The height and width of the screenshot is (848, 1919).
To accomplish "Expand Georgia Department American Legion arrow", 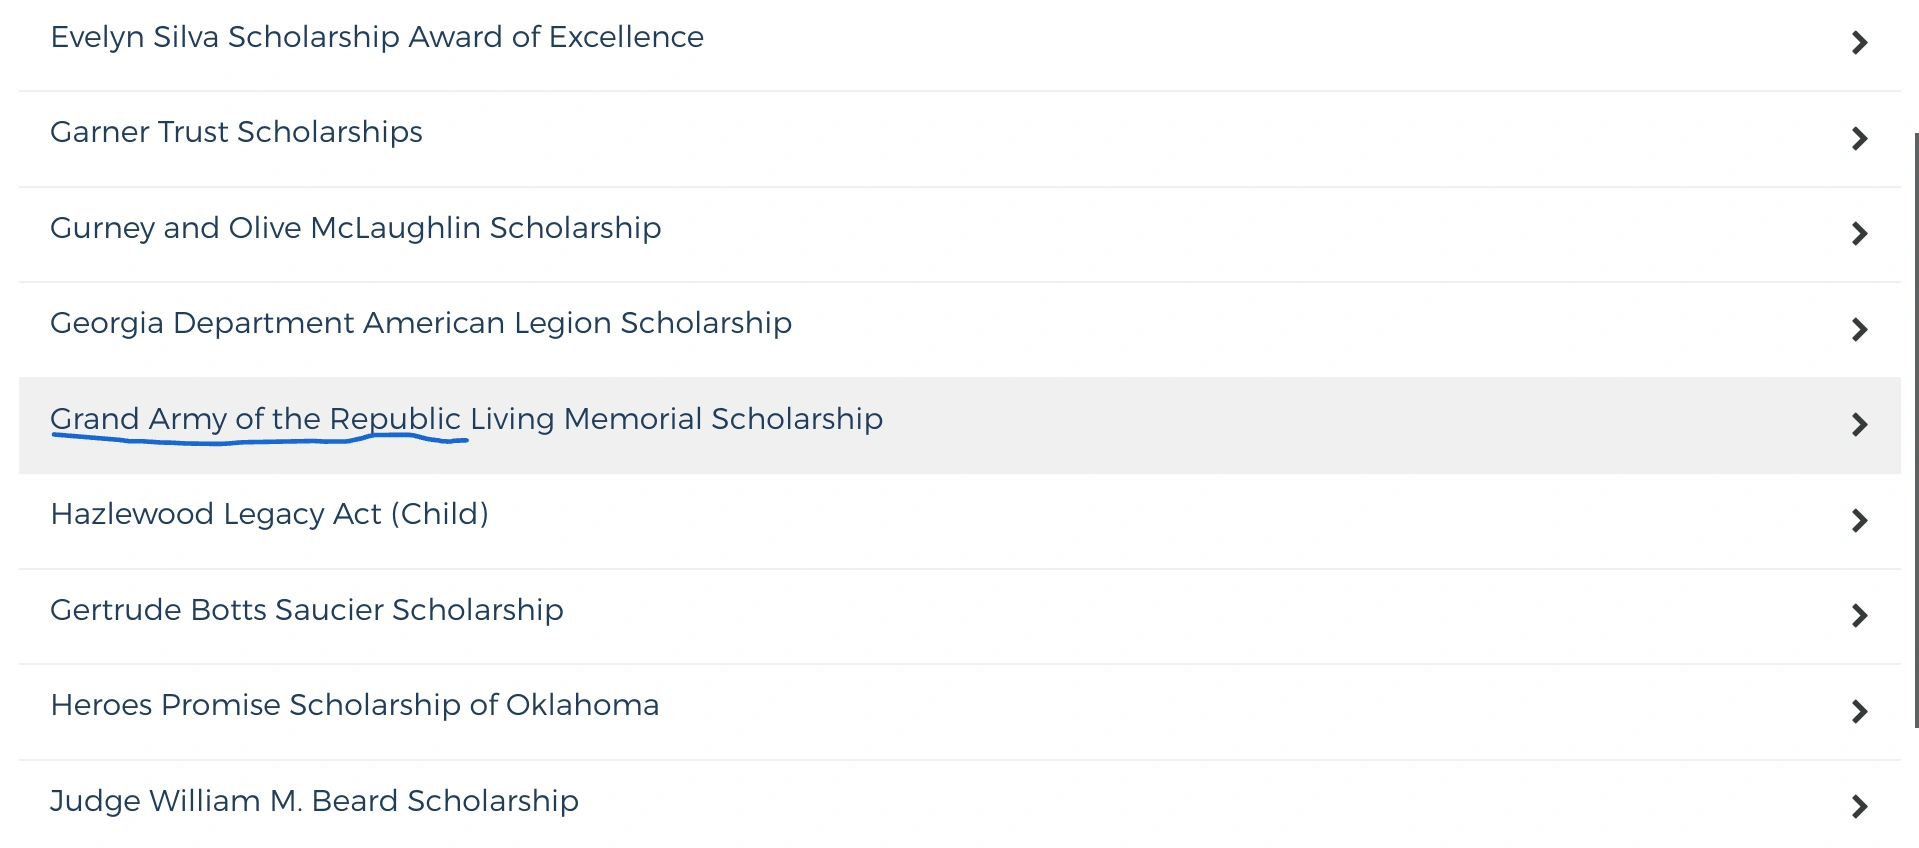I will coord(1859,329).
